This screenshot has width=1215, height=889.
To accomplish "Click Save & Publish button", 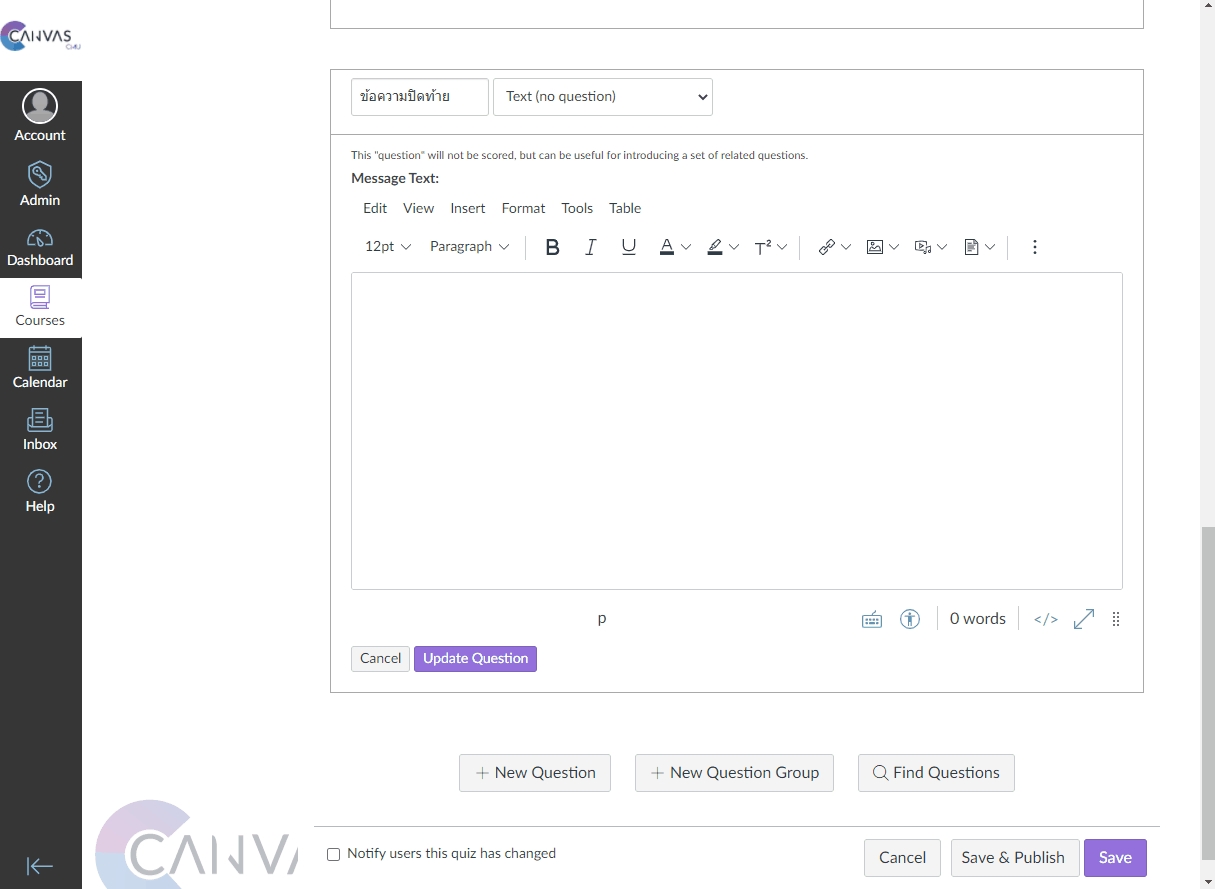I will pyautogui.click(x=1013, y=857).
